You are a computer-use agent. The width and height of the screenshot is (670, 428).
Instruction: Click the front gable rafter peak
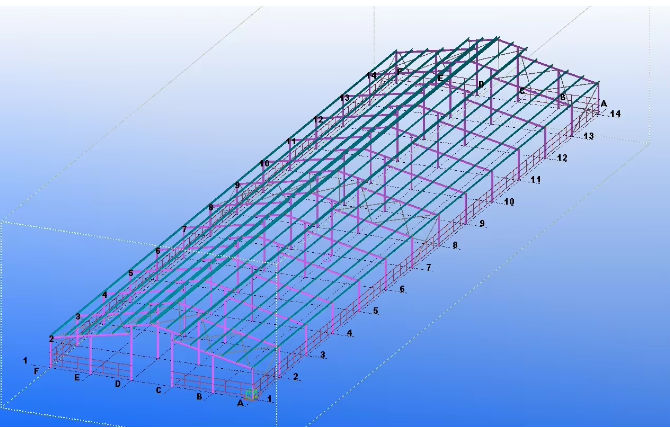pyautogui.click(x=149, y=324)
